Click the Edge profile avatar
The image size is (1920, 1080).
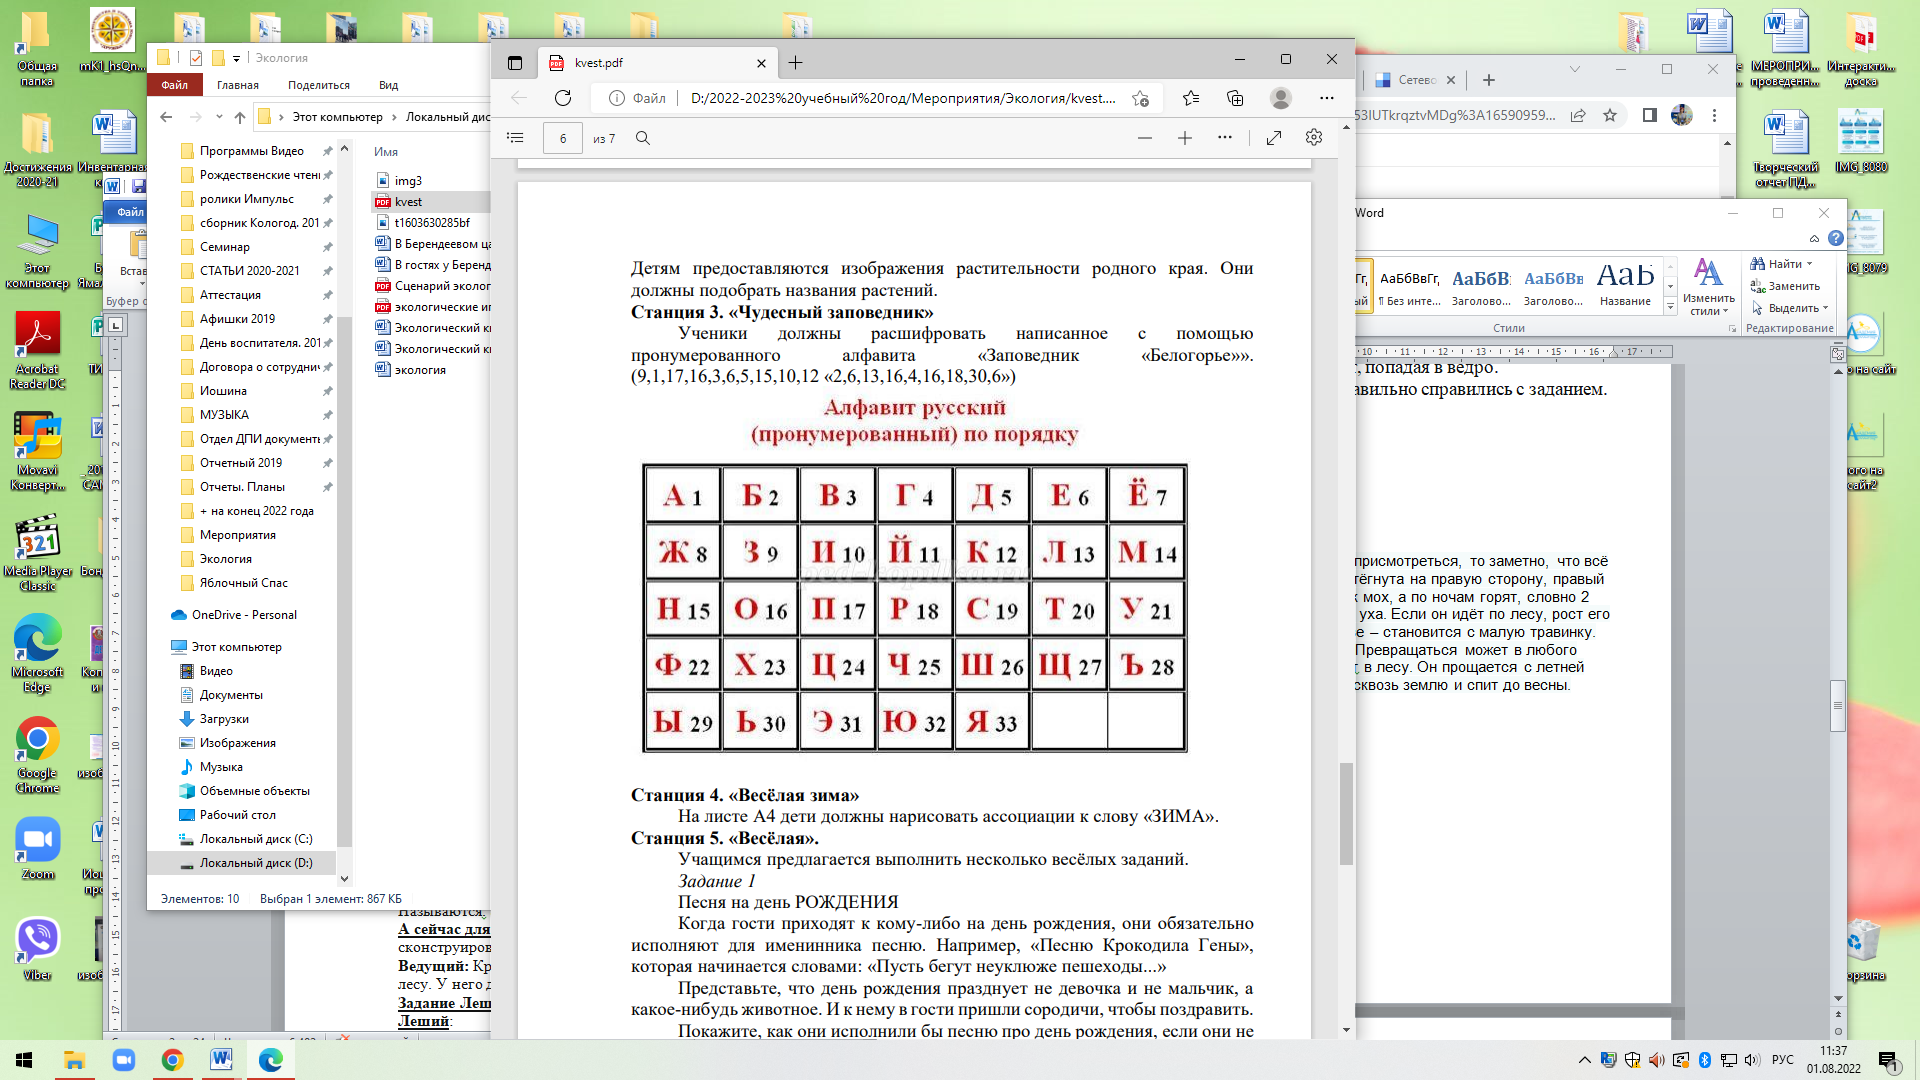(1281, 98)
